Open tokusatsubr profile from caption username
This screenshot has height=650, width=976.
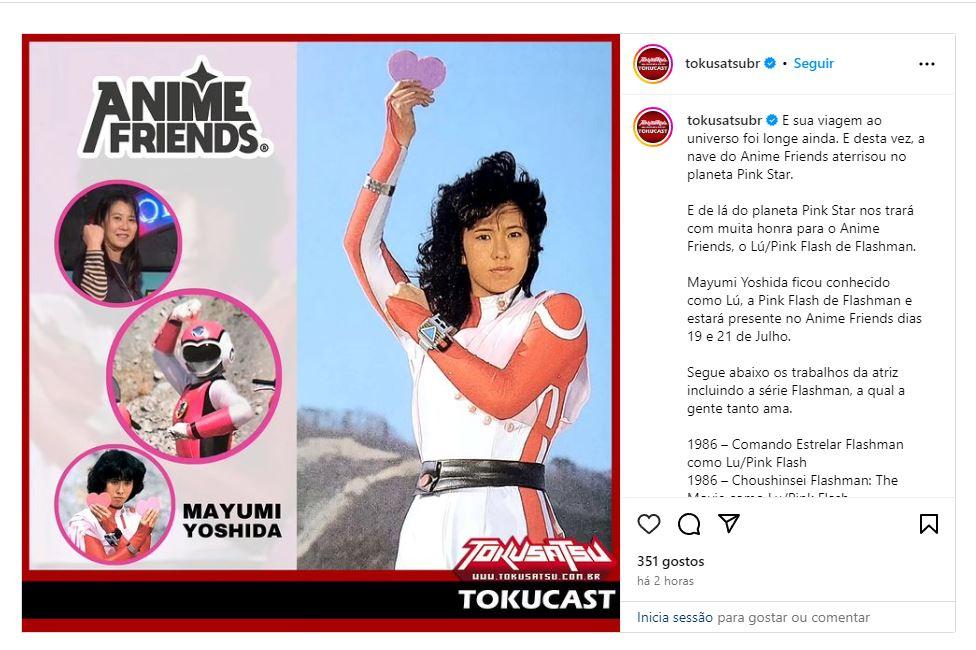[725, 120]
